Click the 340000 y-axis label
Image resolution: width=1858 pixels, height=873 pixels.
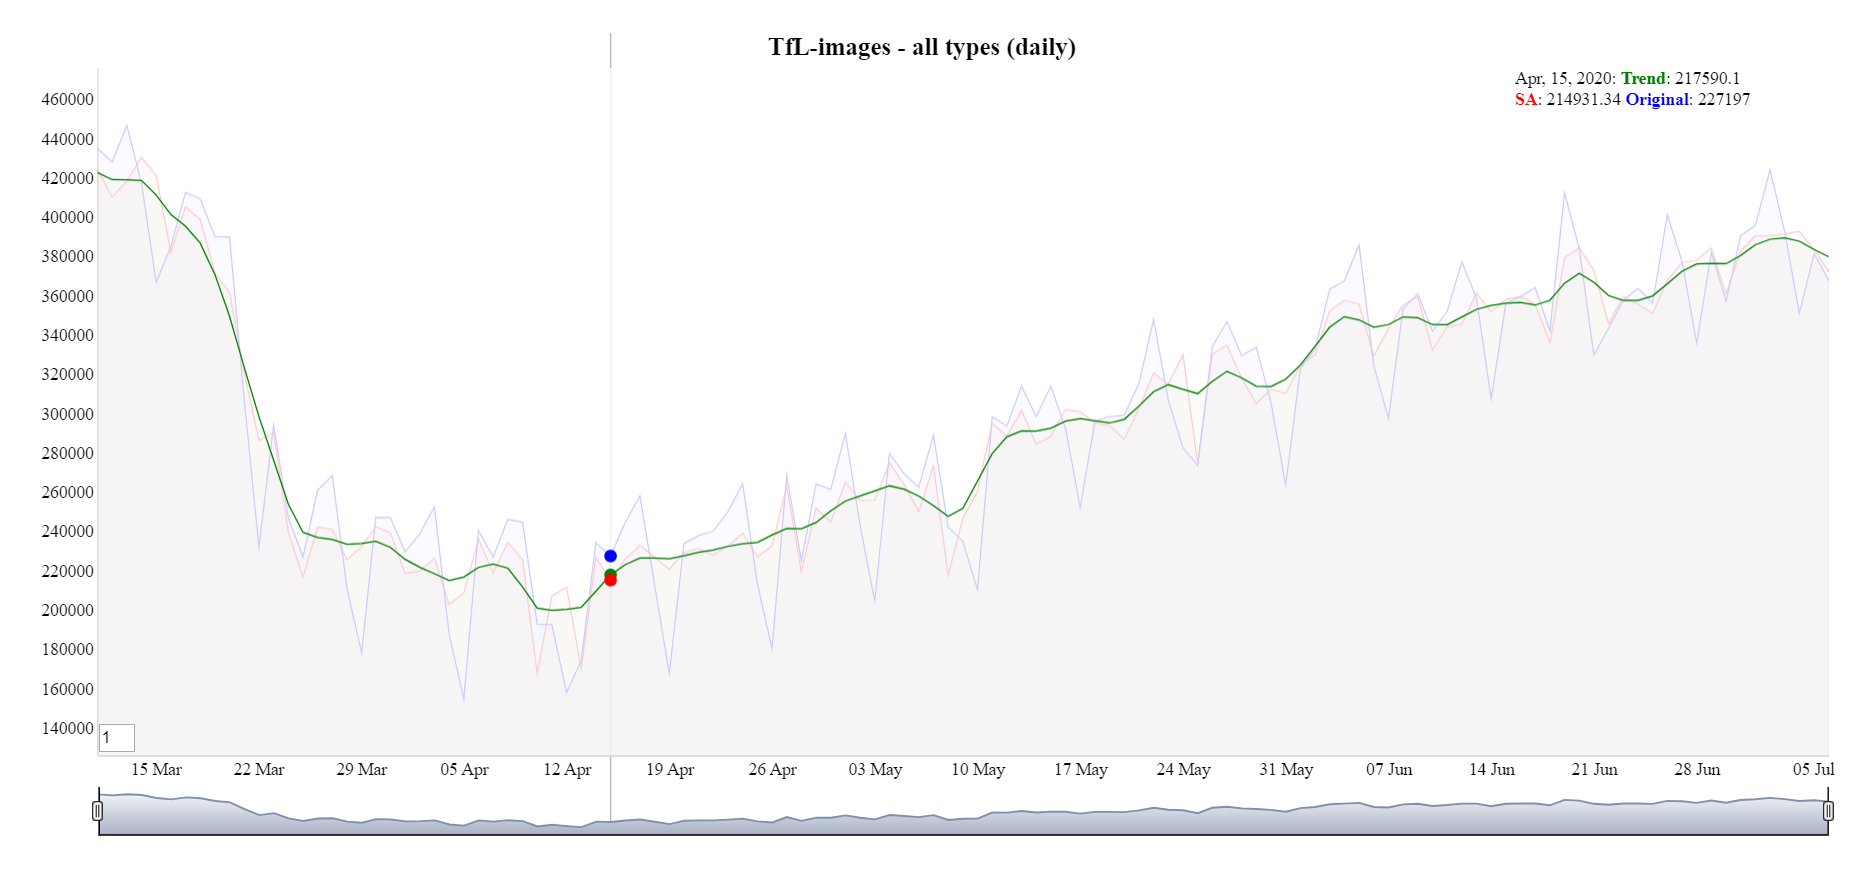pyautogui.click(x=67, y=335)
